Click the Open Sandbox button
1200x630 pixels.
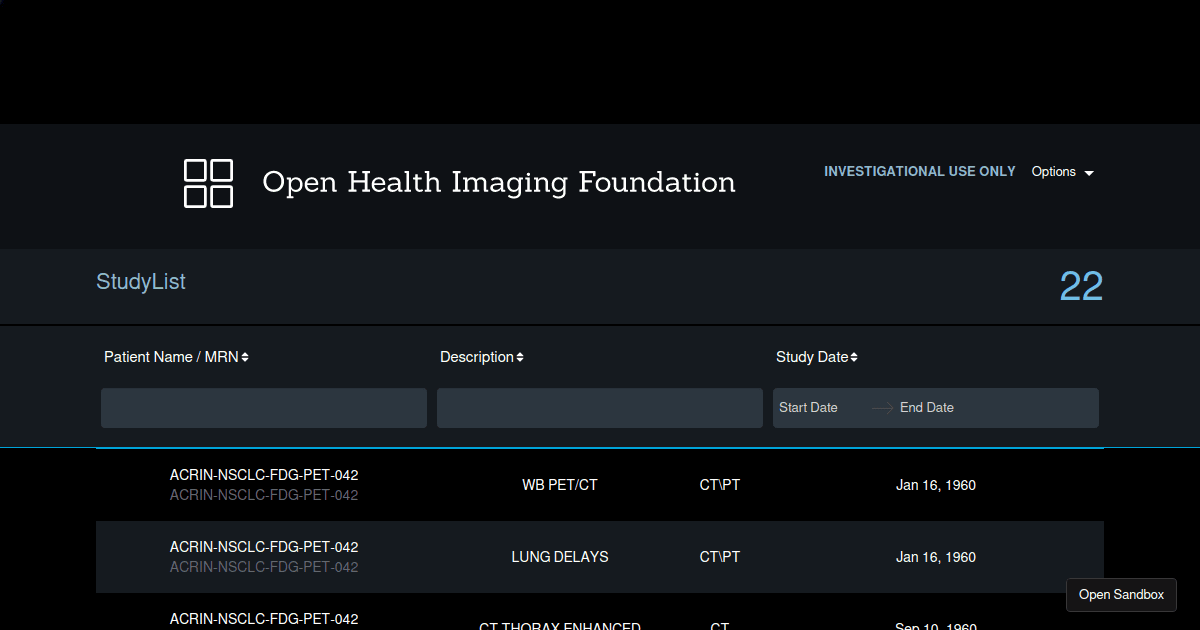[x=1121, y=595]
